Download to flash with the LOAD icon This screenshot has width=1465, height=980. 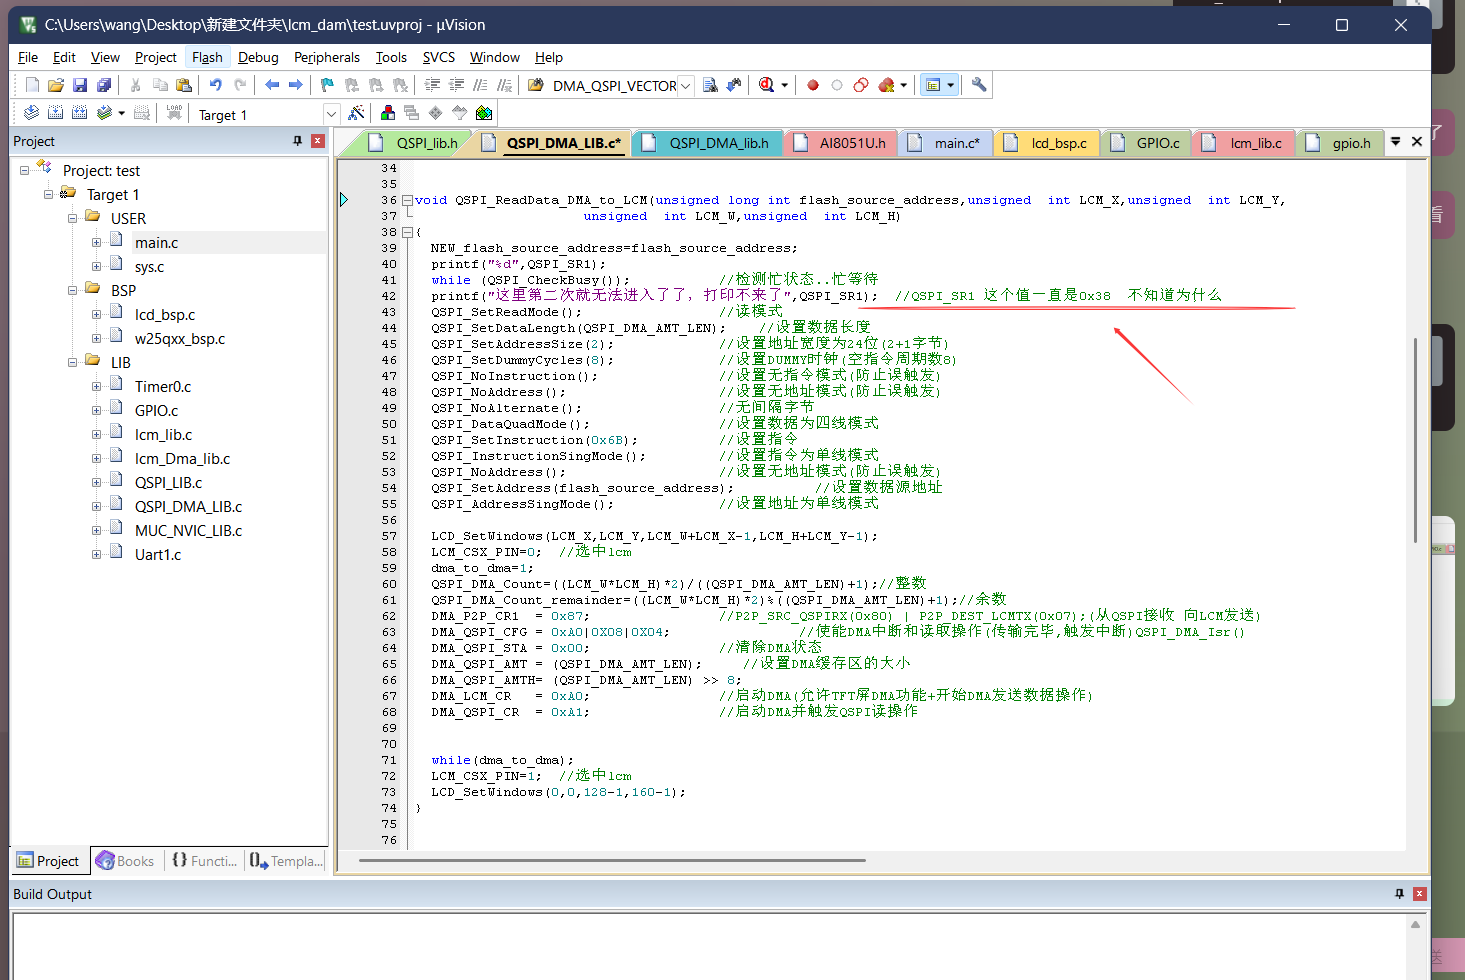click(x=174, y=113)
